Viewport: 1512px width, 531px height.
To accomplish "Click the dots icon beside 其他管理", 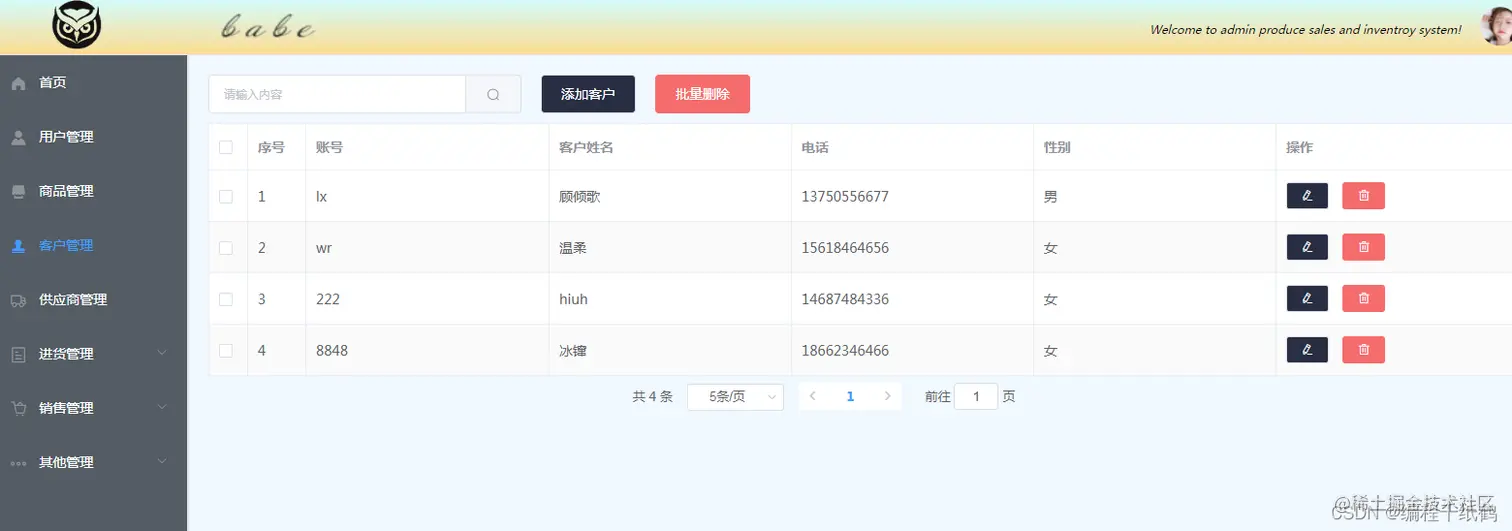I will [x=18, y=463].
